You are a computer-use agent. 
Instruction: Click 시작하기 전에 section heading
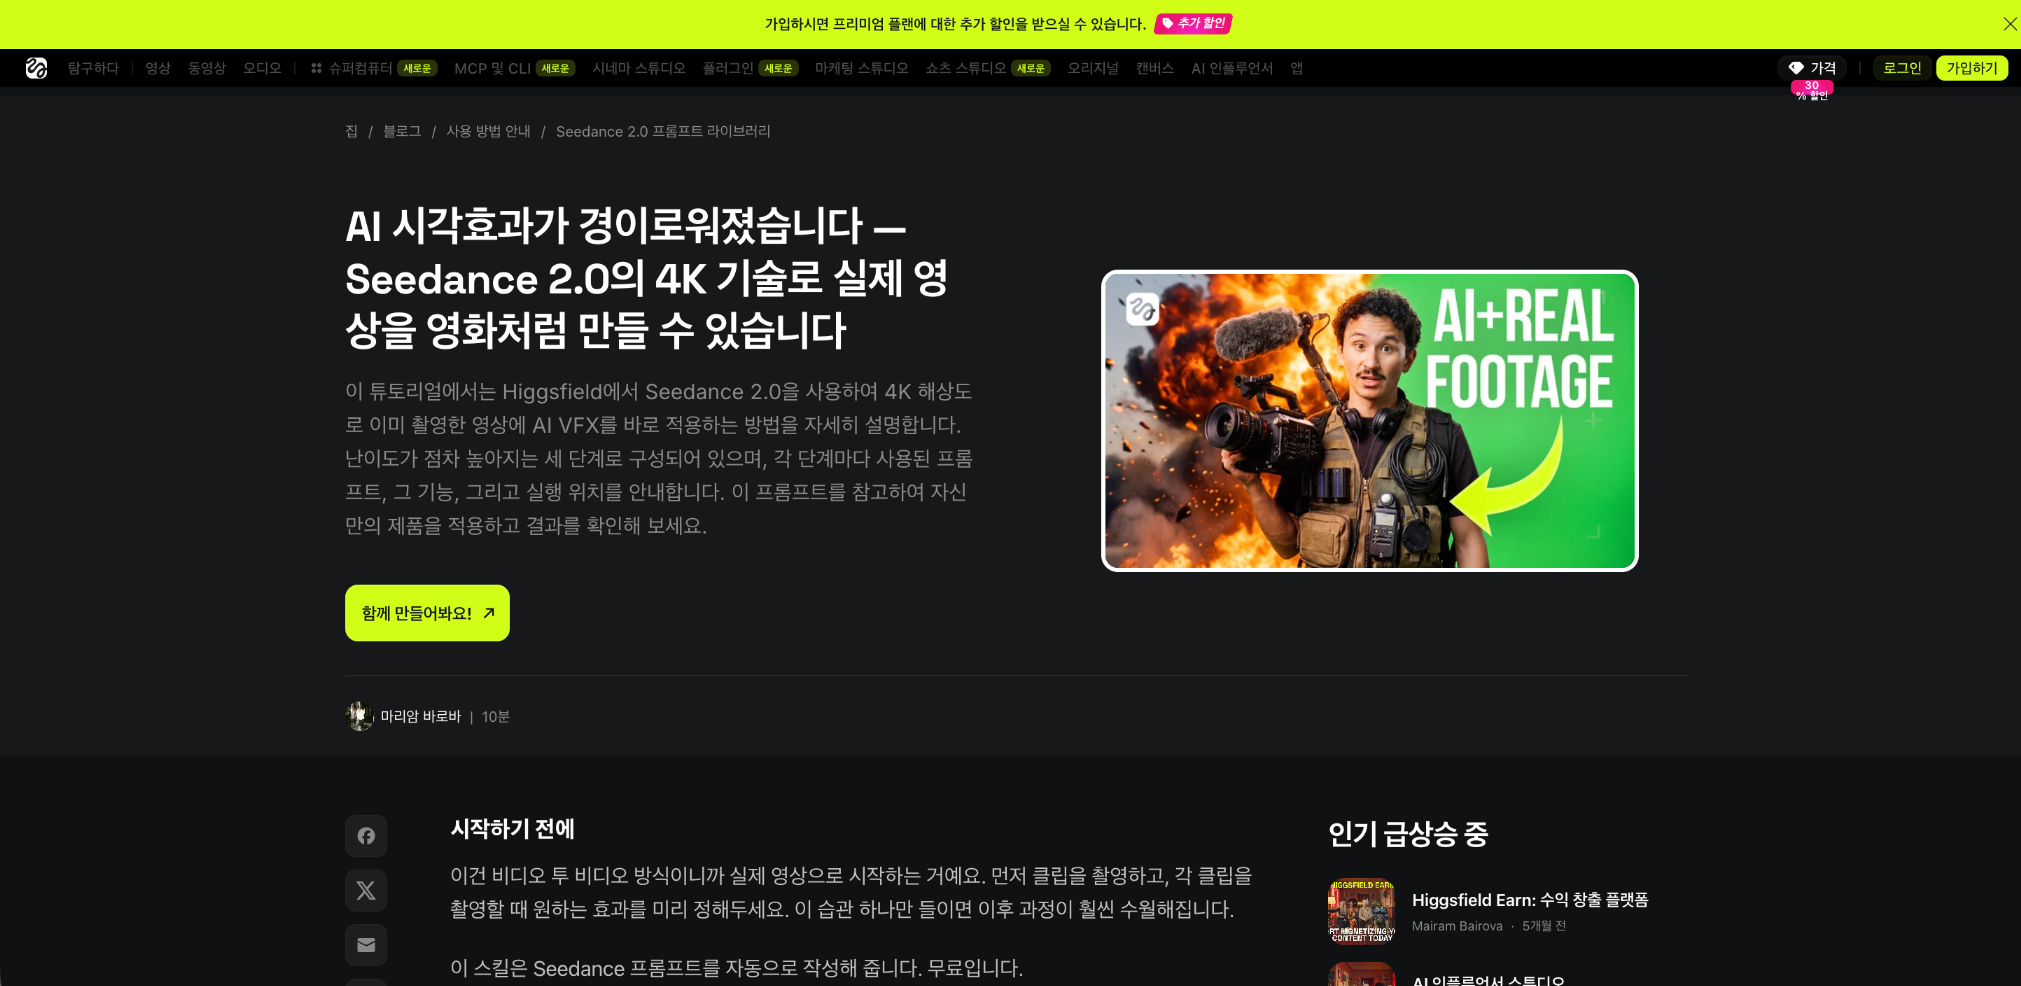point(512,829)
